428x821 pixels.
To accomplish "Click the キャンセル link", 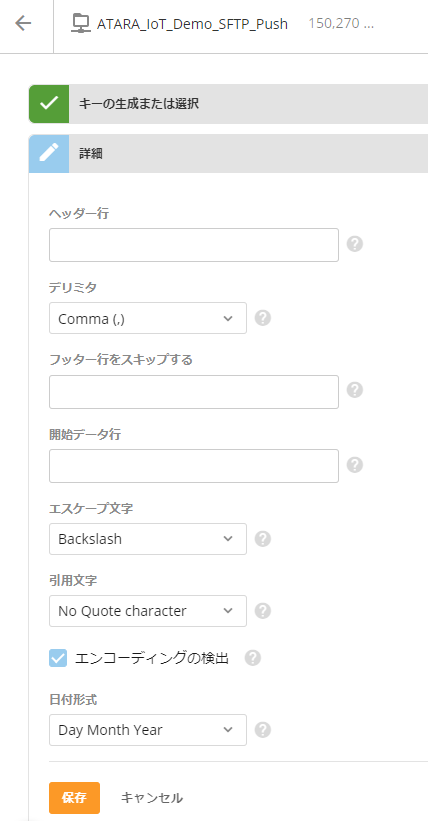I will (152, 798).
